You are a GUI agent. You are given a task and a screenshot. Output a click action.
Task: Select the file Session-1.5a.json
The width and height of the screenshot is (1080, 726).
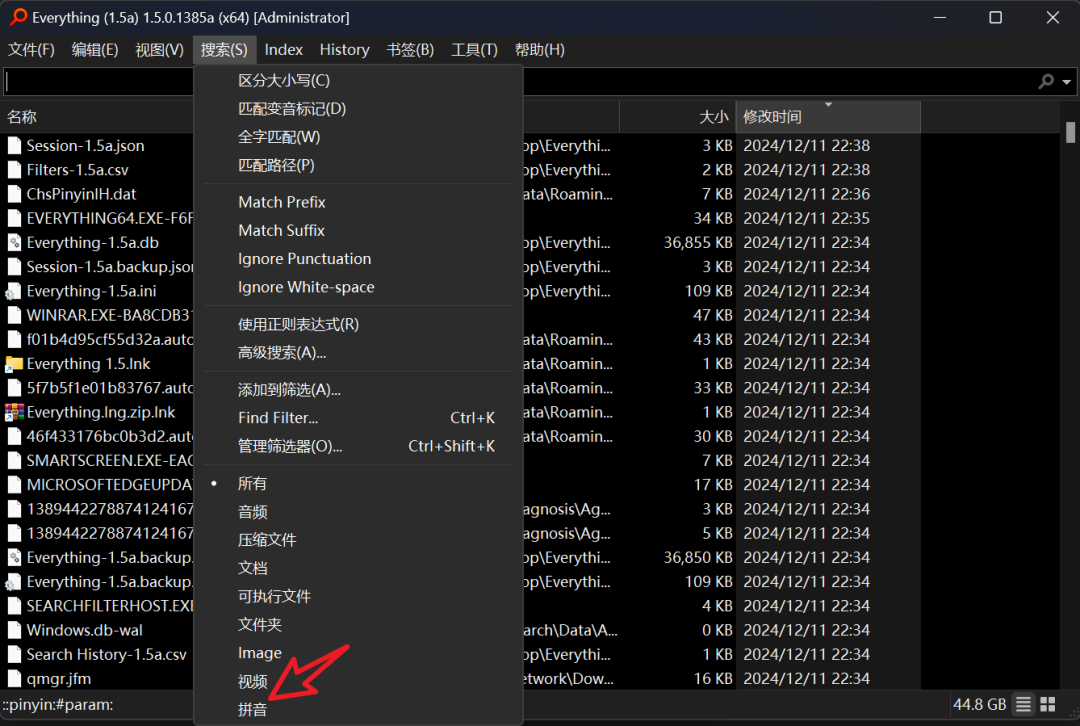click(x=85, y=145)
